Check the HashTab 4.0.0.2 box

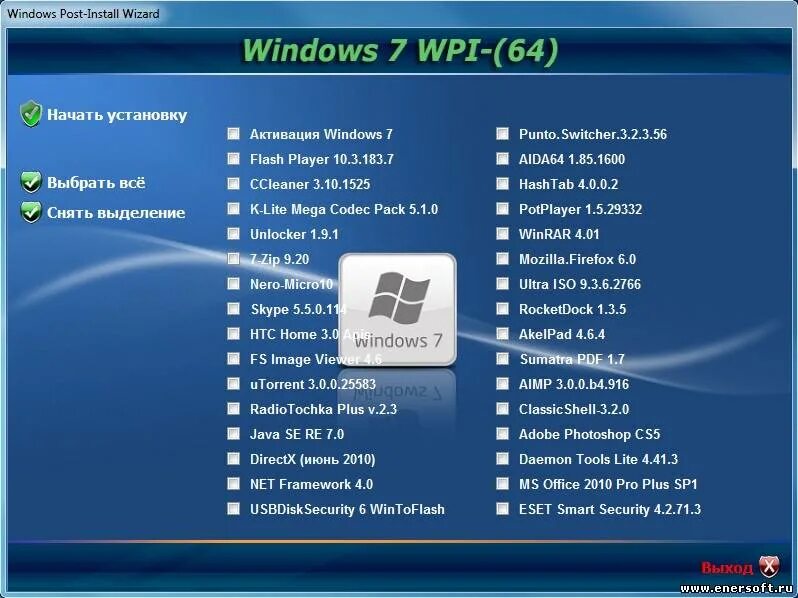[502, 184]
